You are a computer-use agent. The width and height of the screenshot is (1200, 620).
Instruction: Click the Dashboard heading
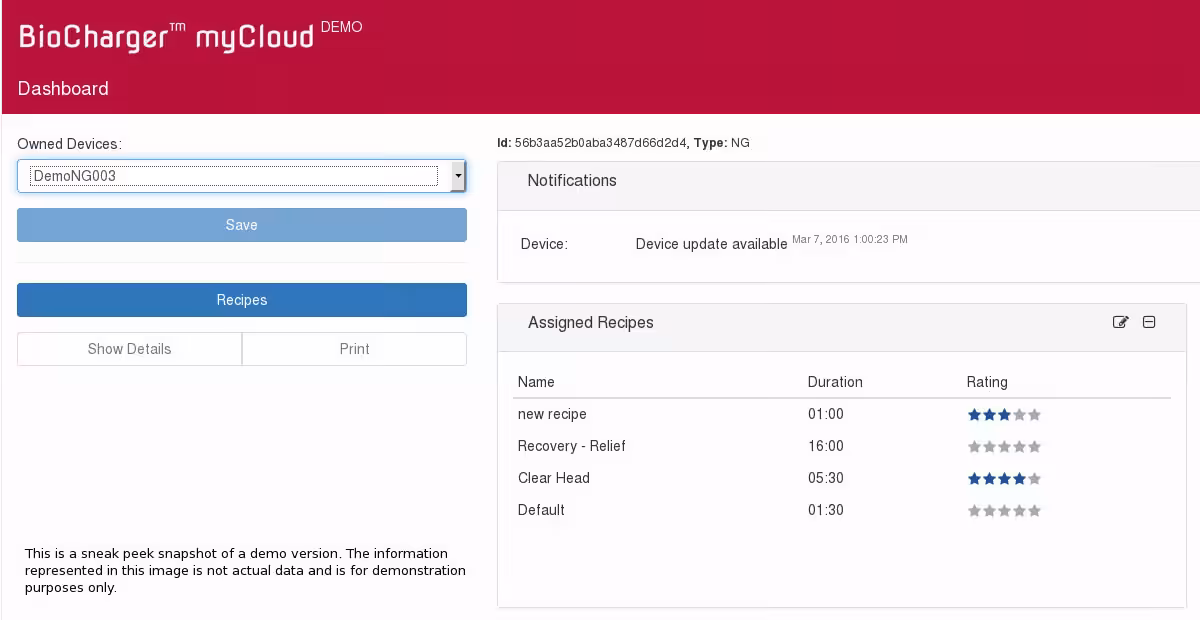[x=63, y=89]
